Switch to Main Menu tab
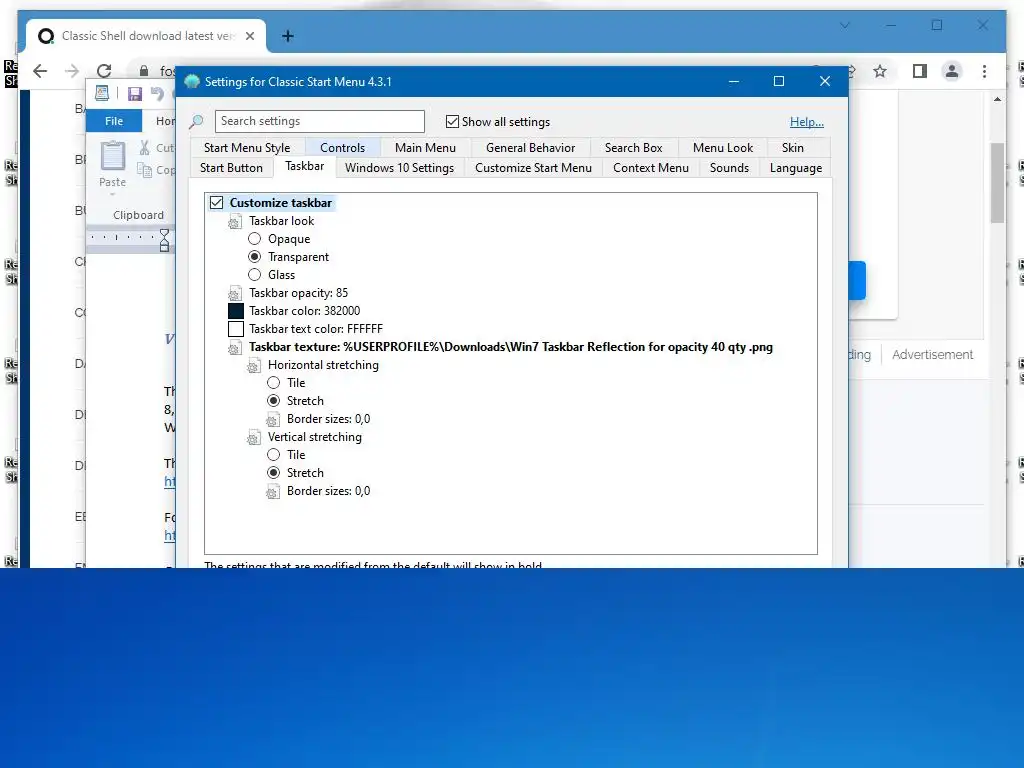Screen dimensions: 1024x768 click(425, 148)
